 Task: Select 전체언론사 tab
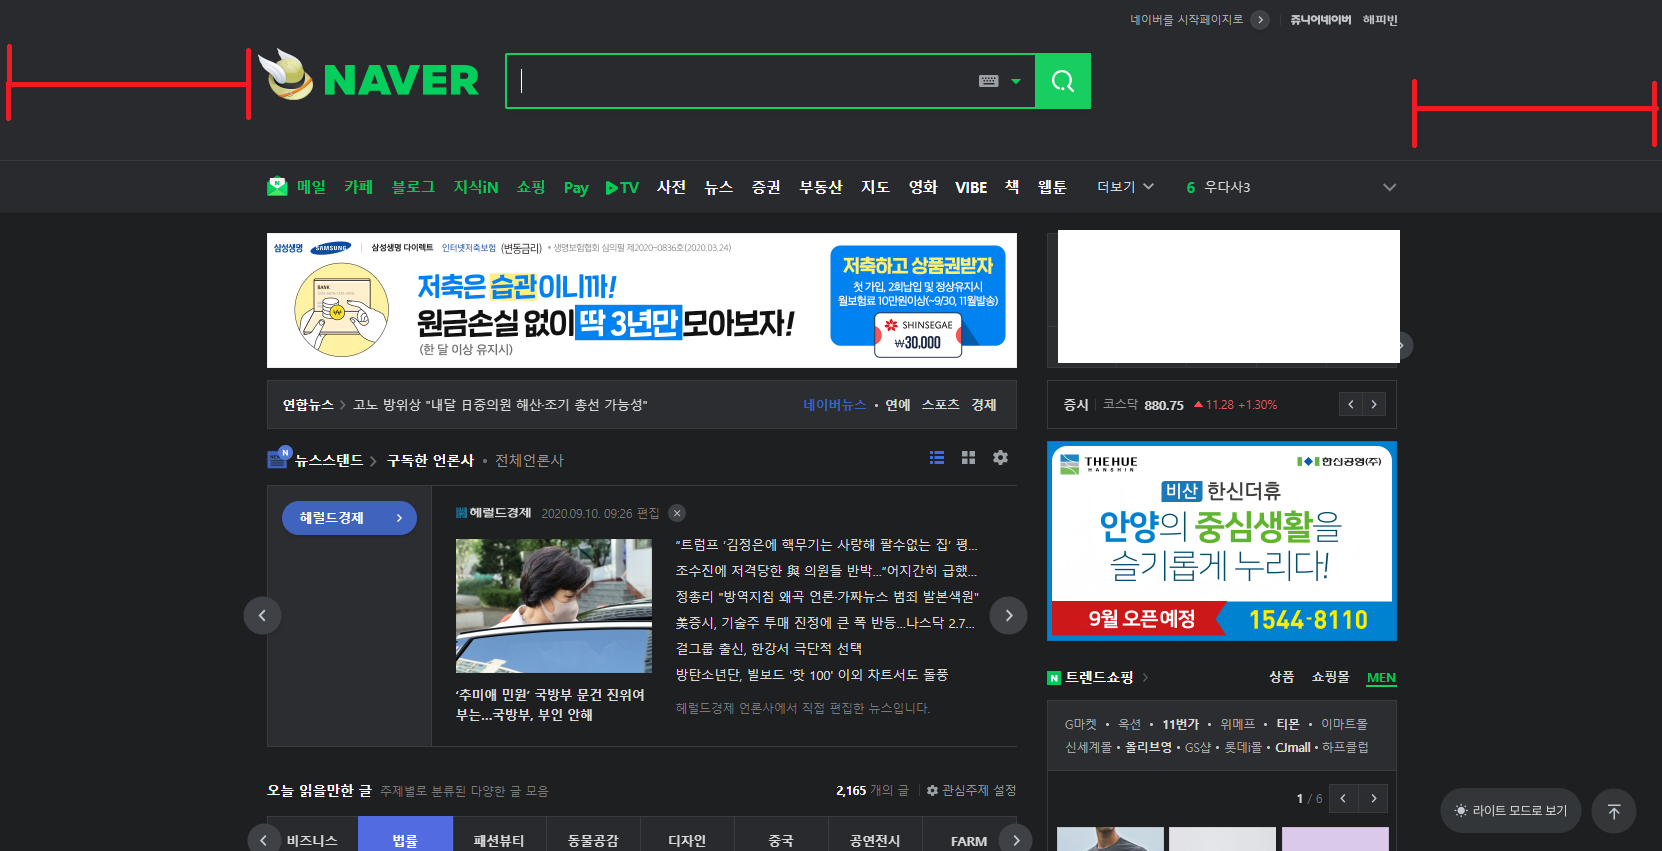[x=530, y=460]
